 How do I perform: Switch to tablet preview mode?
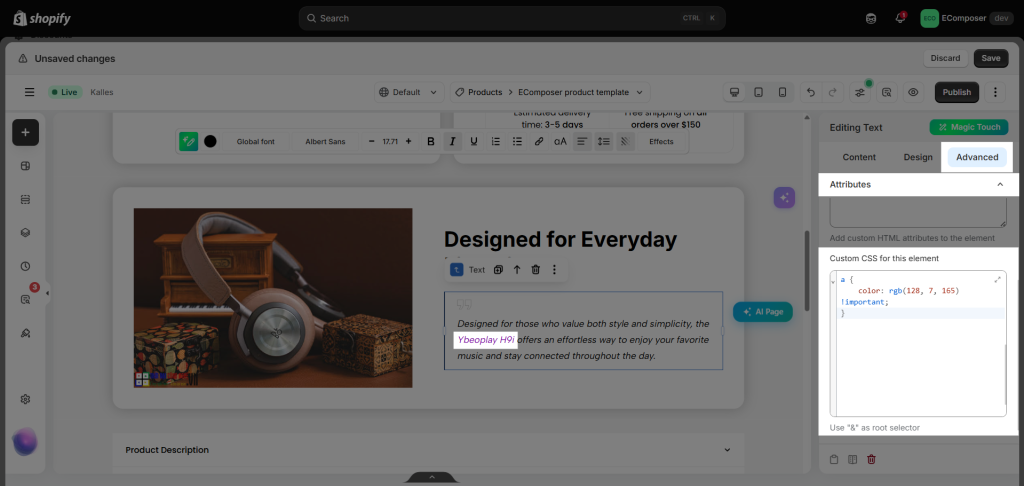tap(758, 92)
